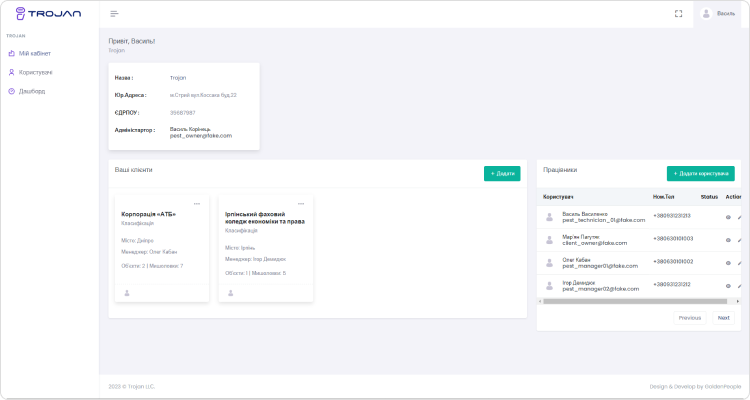Open three-dot menu on Корпорація «АТБ» card
The height and width of the screenshot is (400, 750).
(197, 203)
